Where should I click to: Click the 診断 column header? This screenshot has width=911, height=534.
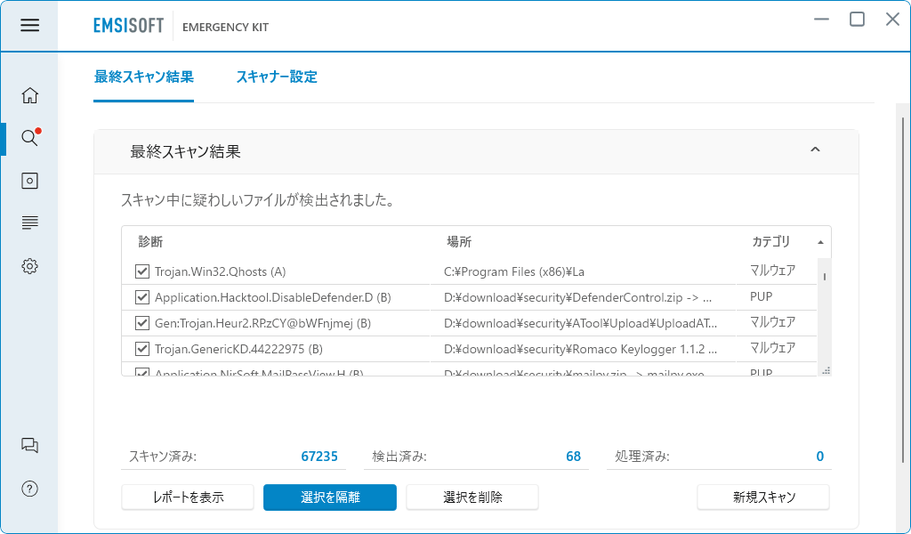tap(150, 242)
